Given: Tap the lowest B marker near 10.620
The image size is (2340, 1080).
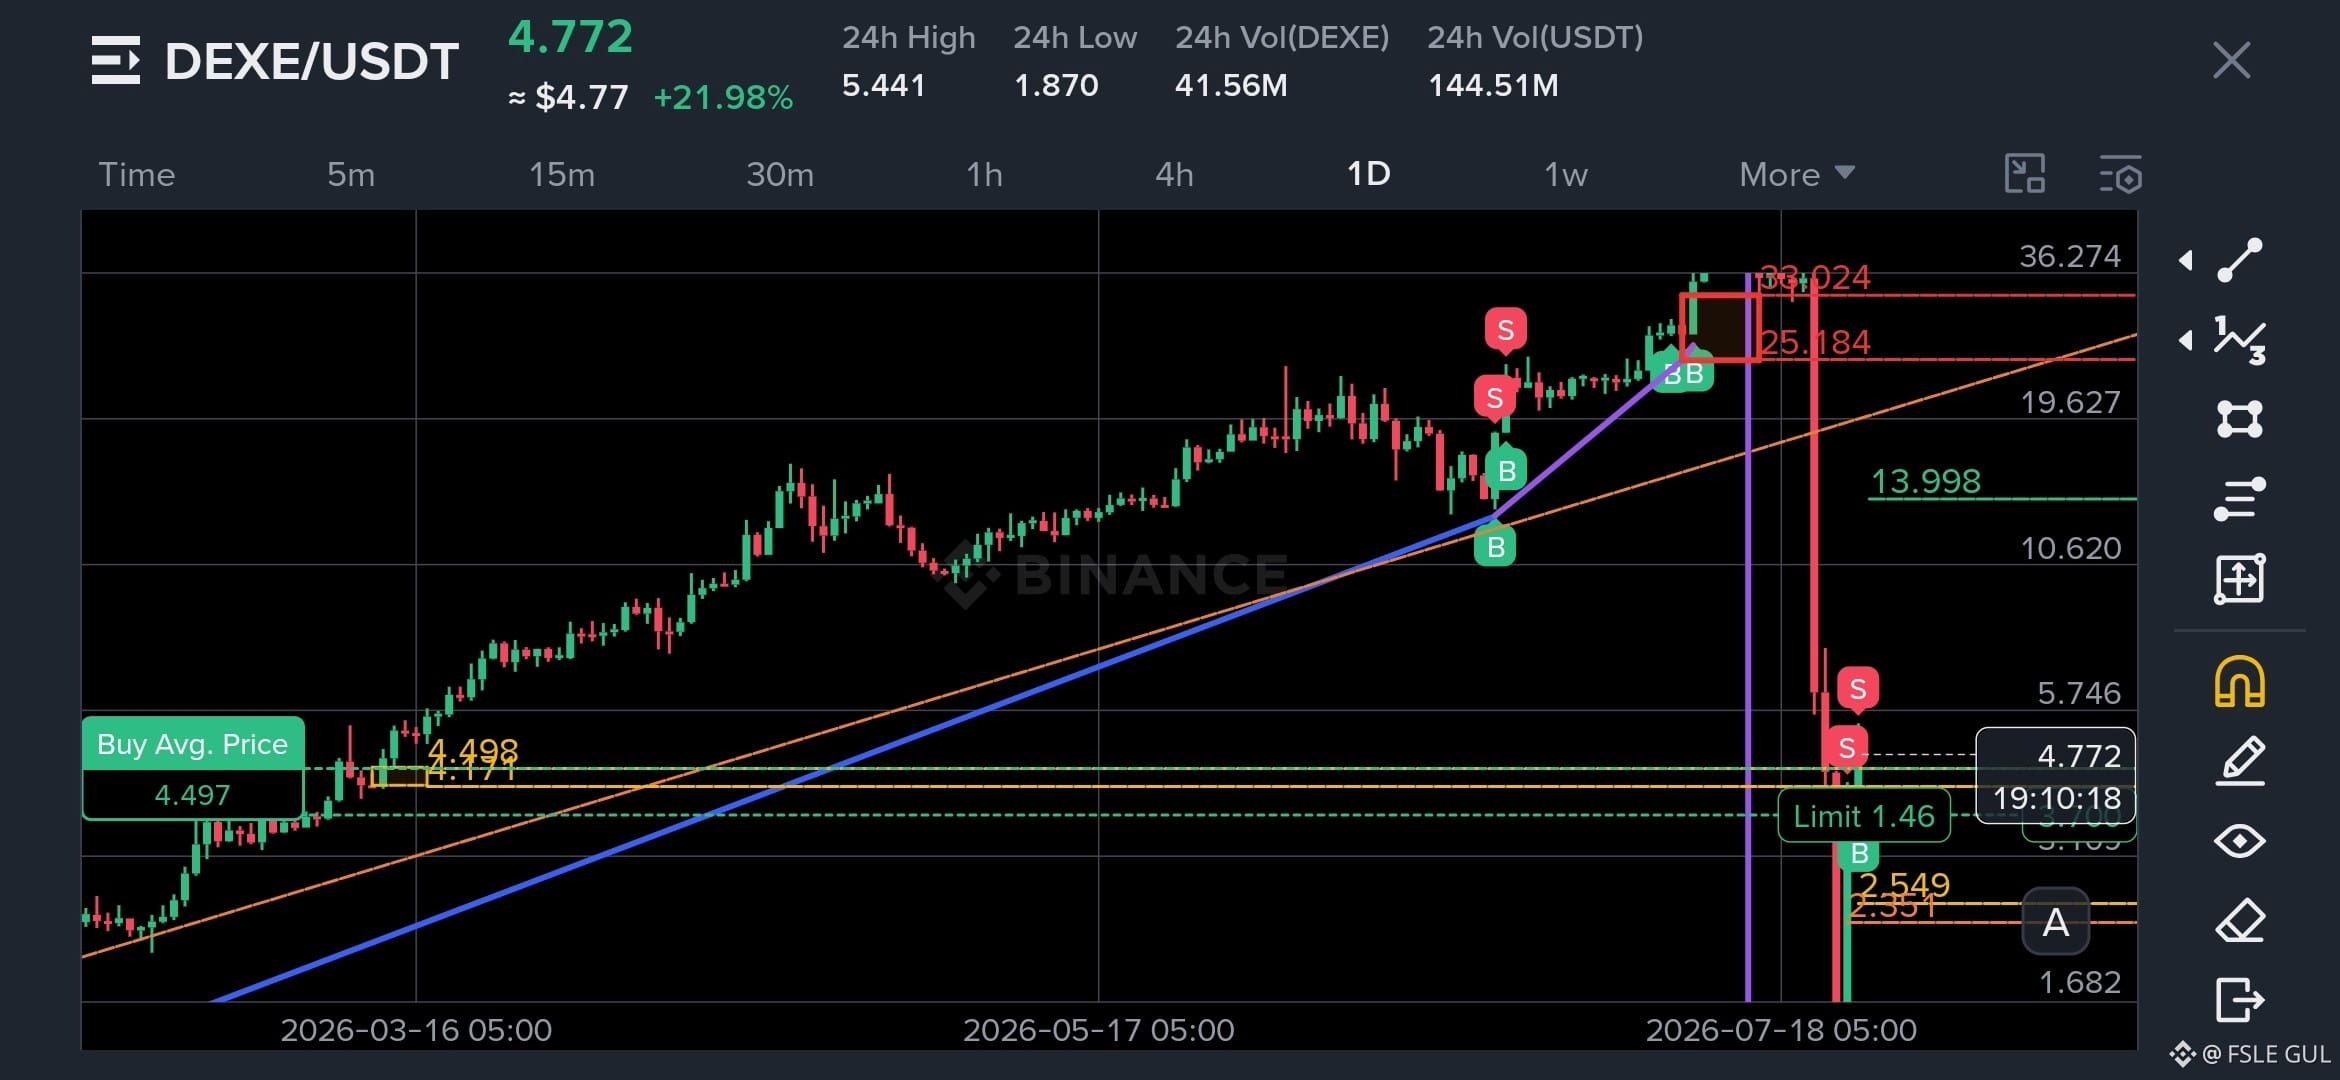Looking at the screenshot, I should point(1495,546).
